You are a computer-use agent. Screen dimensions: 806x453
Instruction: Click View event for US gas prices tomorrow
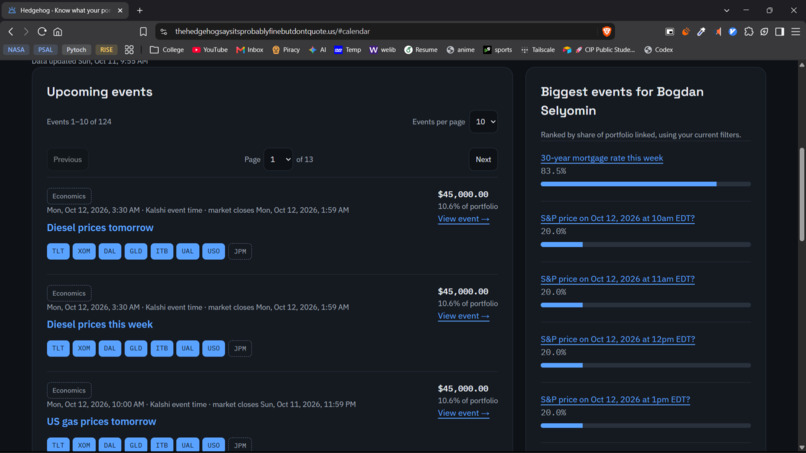463,413
